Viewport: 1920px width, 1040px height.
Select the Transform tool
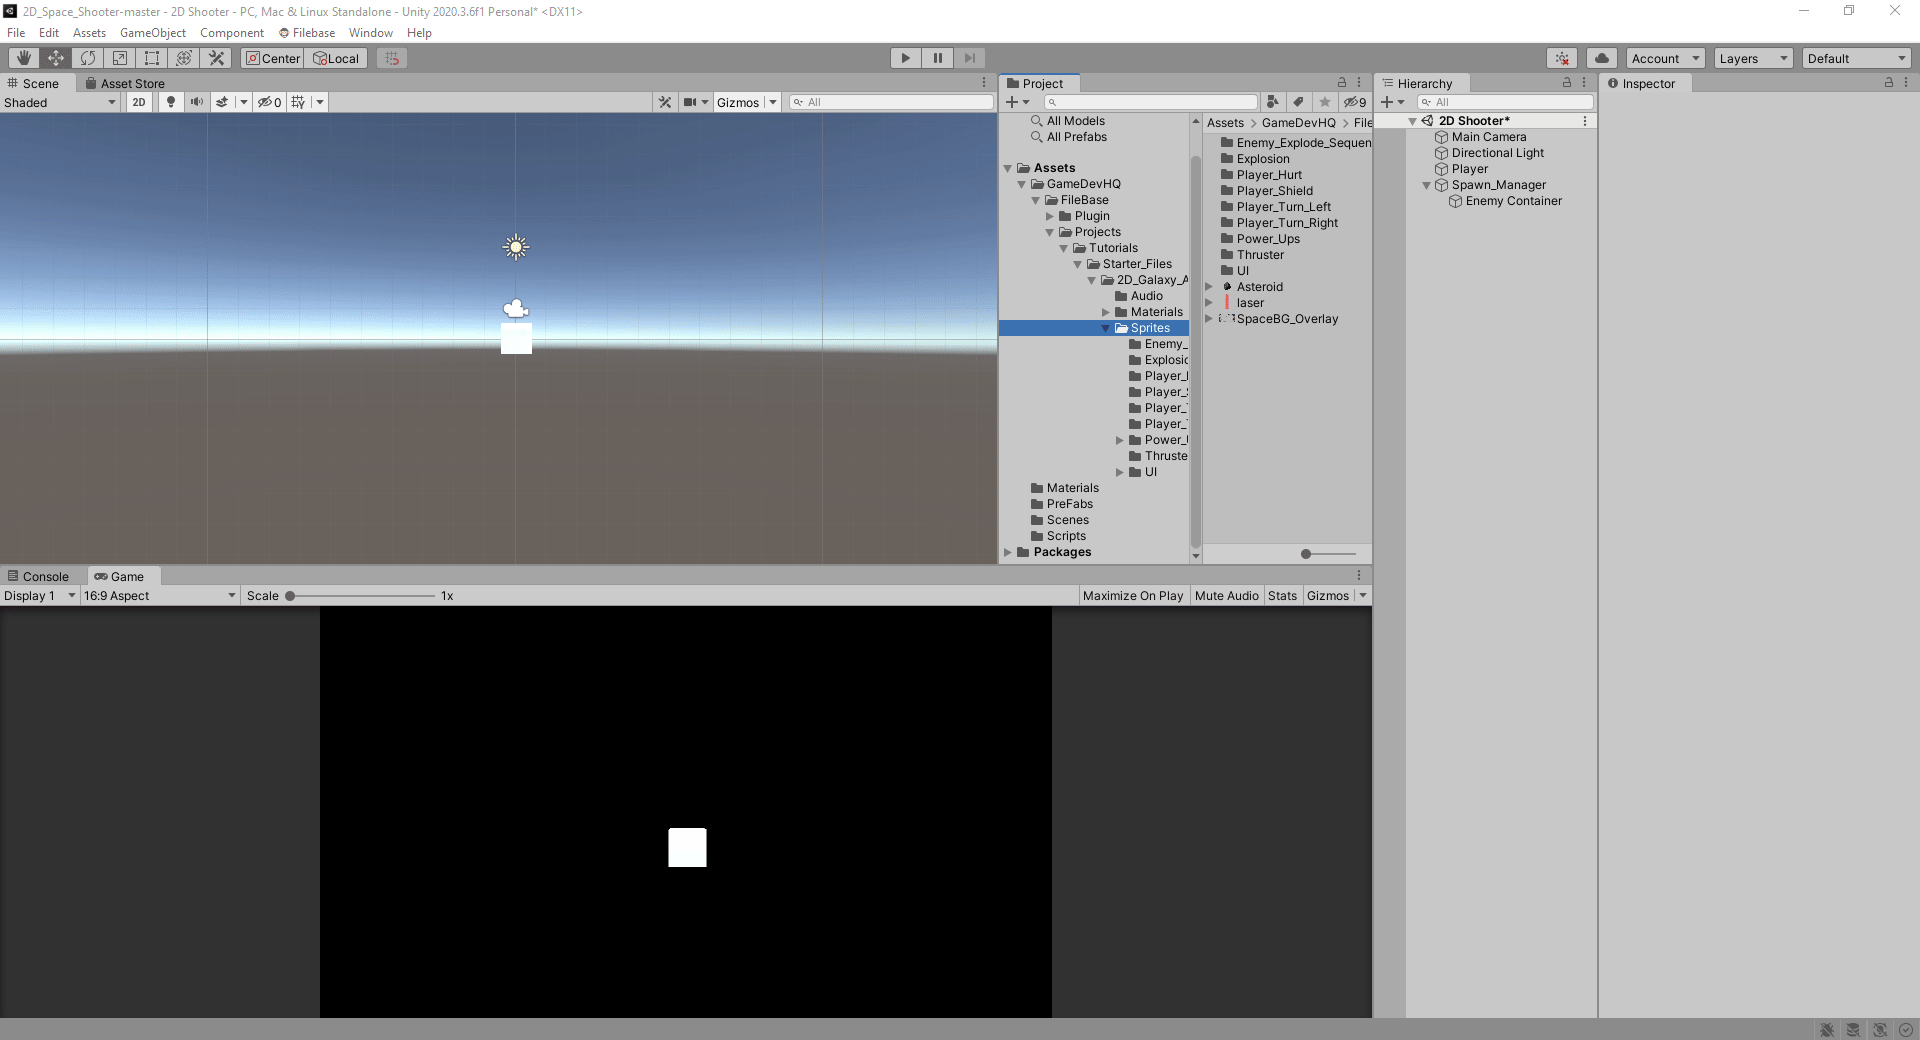[x=184, y=58]
